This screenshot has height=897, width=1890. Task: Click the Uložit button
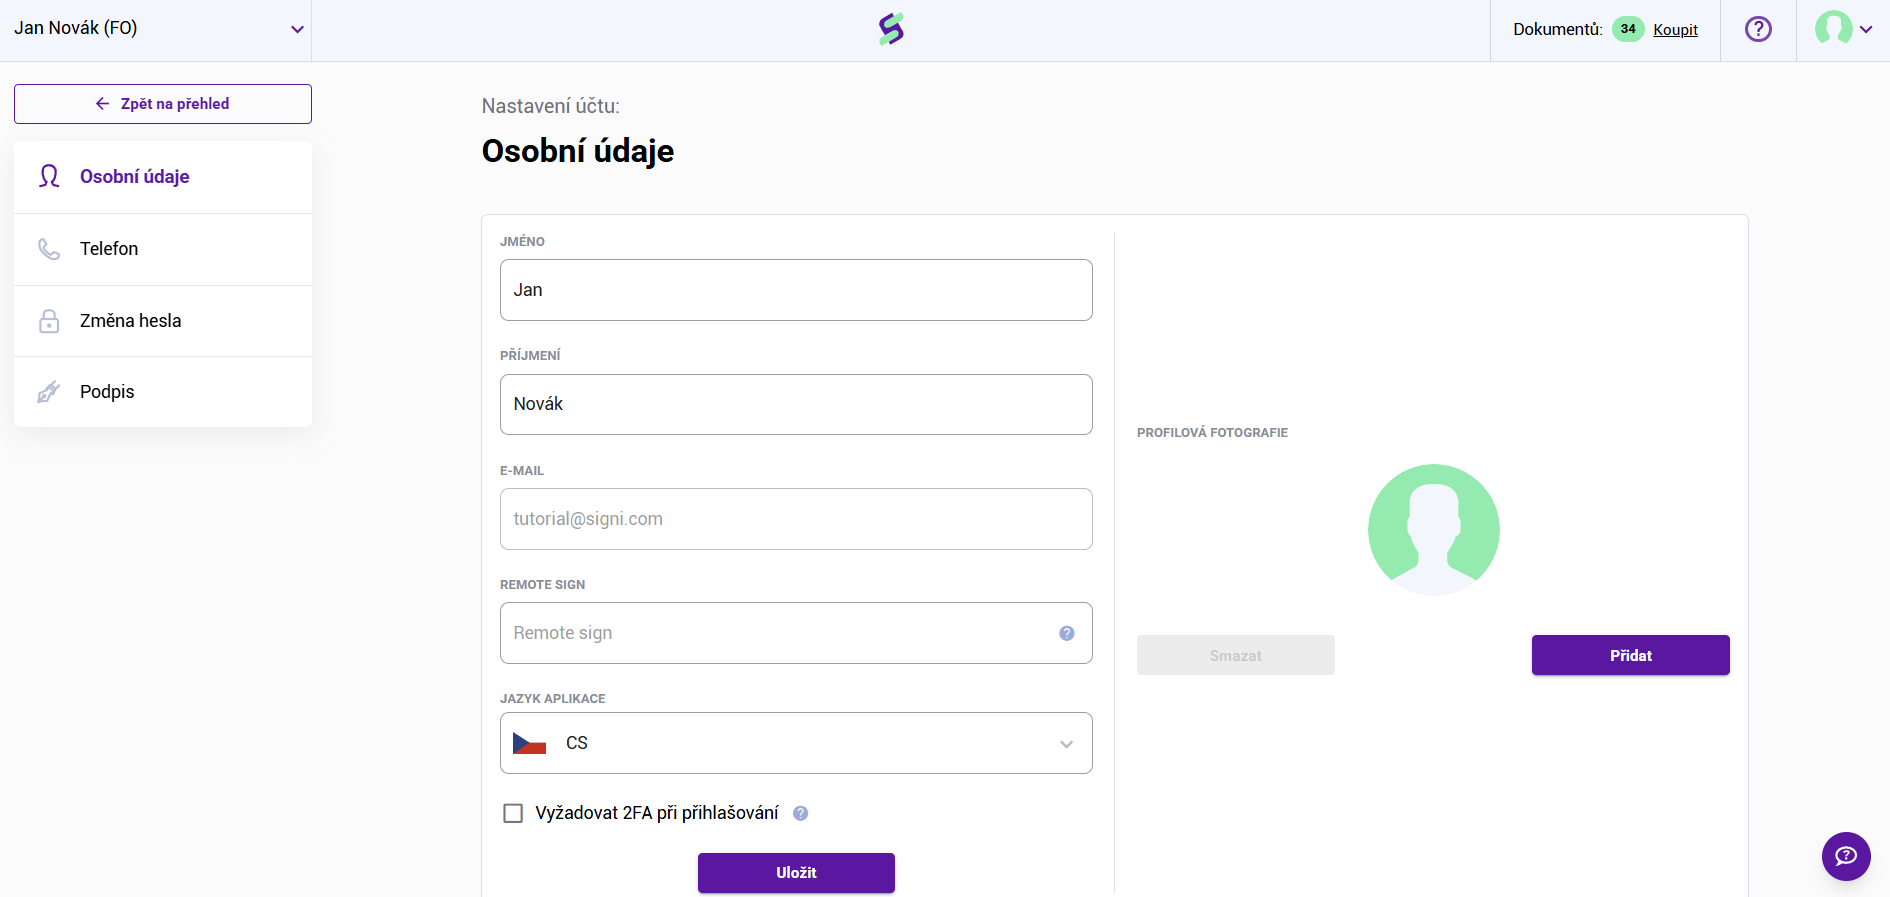click(796, 873)
